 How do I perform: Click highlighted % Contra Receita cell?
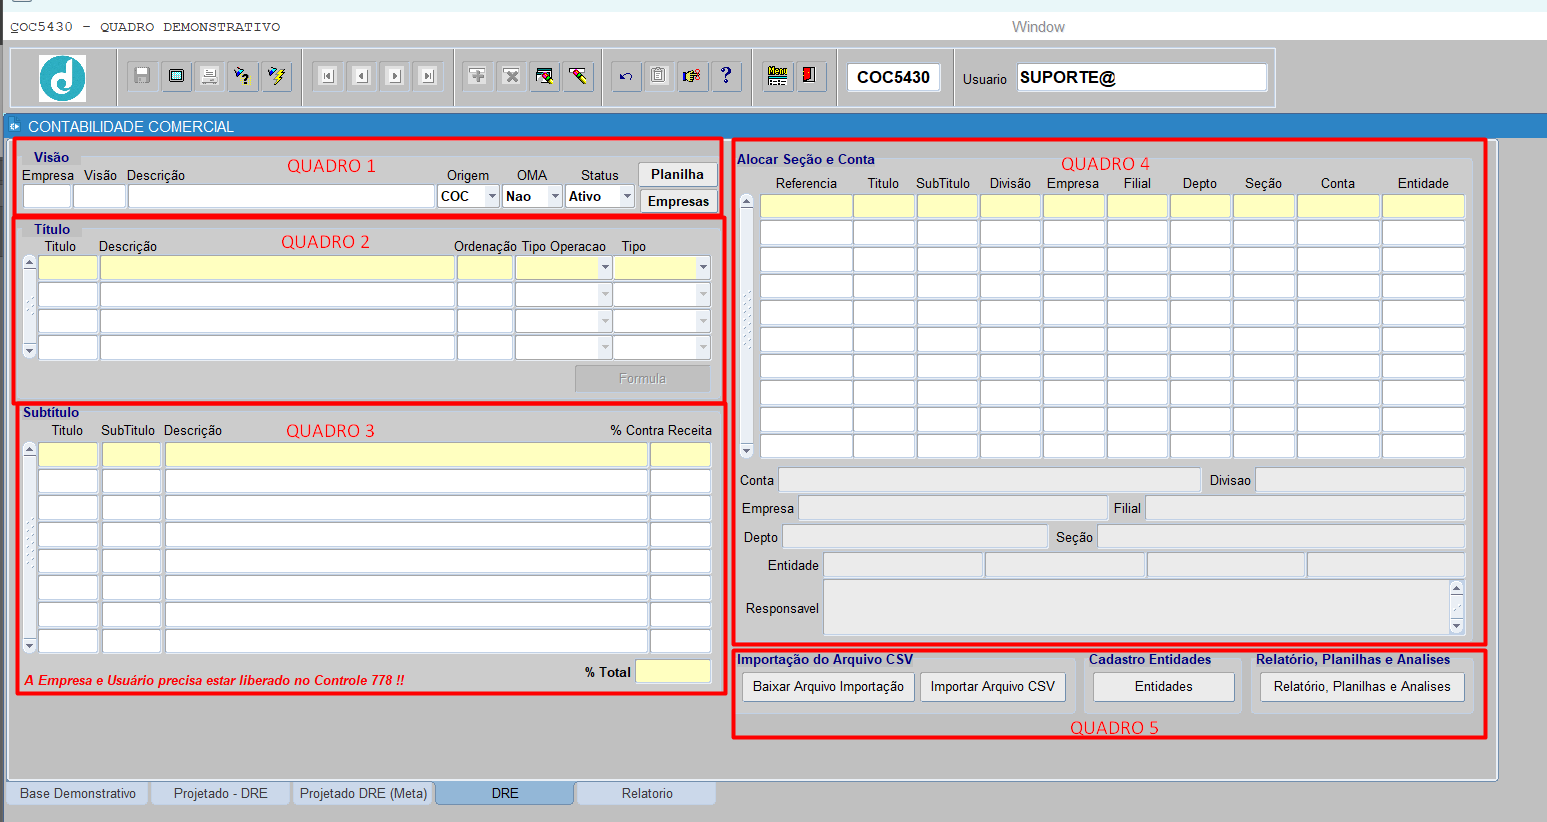[680, 455]
